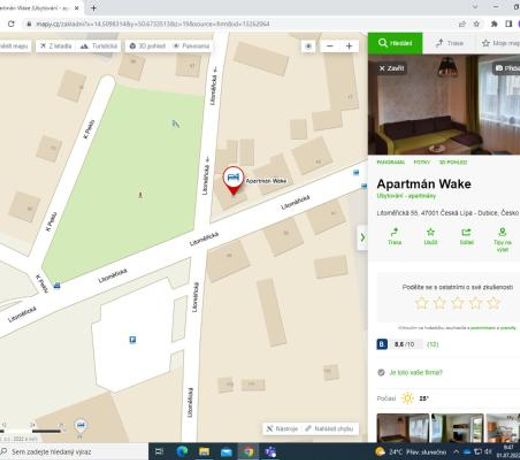Rate with the first star
The height and width of the screenshot is (460, 520).
(x=422, y=303)
